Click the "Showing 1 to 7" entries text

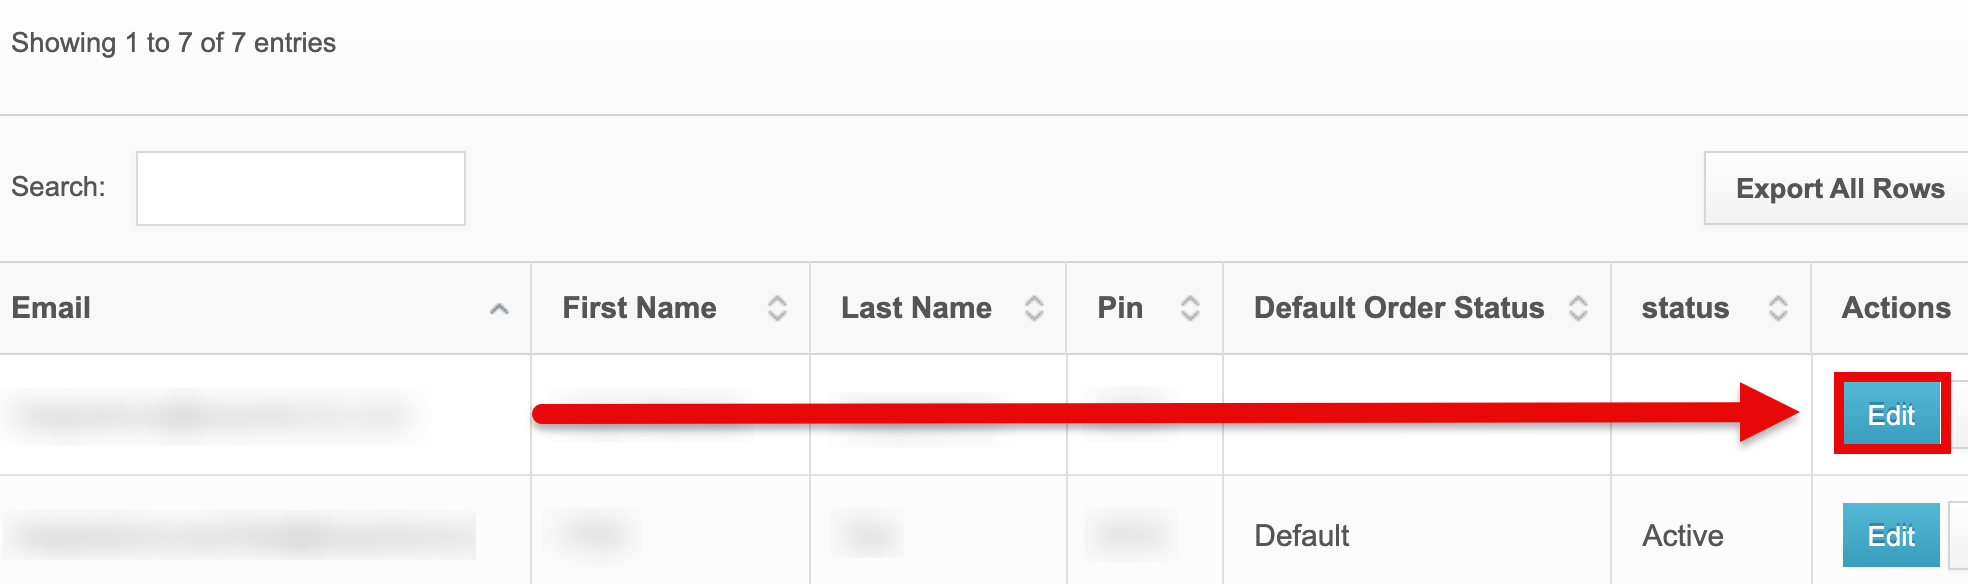[173, 43]
